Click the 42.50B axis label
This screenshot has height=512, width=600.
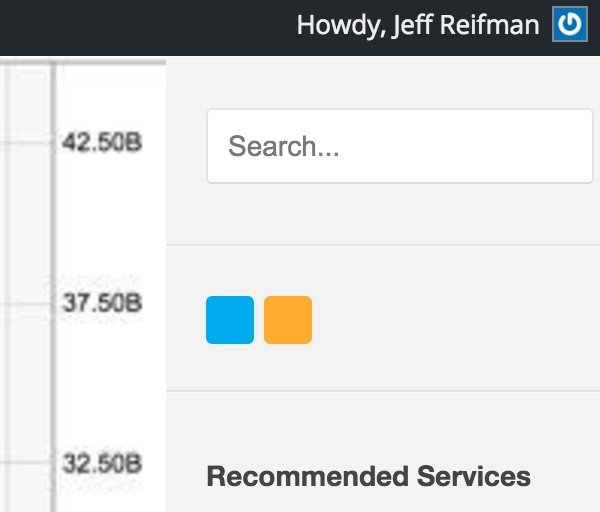(x=102, y=142)
